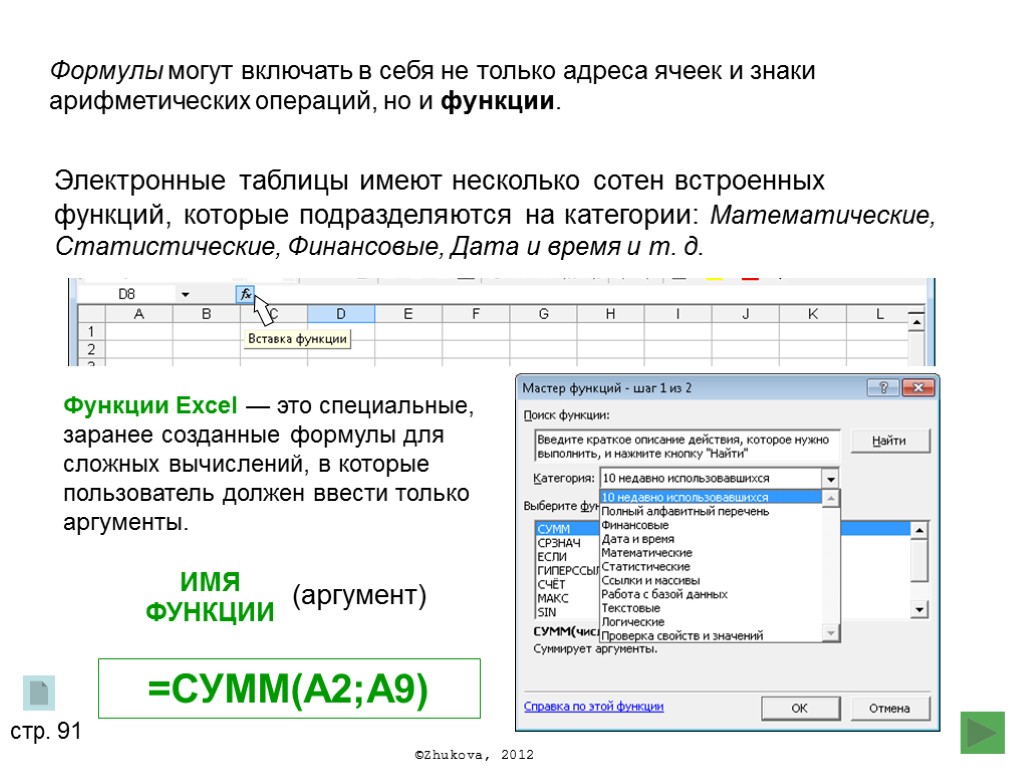The width and height of the screenshot is (1024, 768).
Task: Choose '10 недавно использовавшихся' in list
Action: click(x=711, y=497)
